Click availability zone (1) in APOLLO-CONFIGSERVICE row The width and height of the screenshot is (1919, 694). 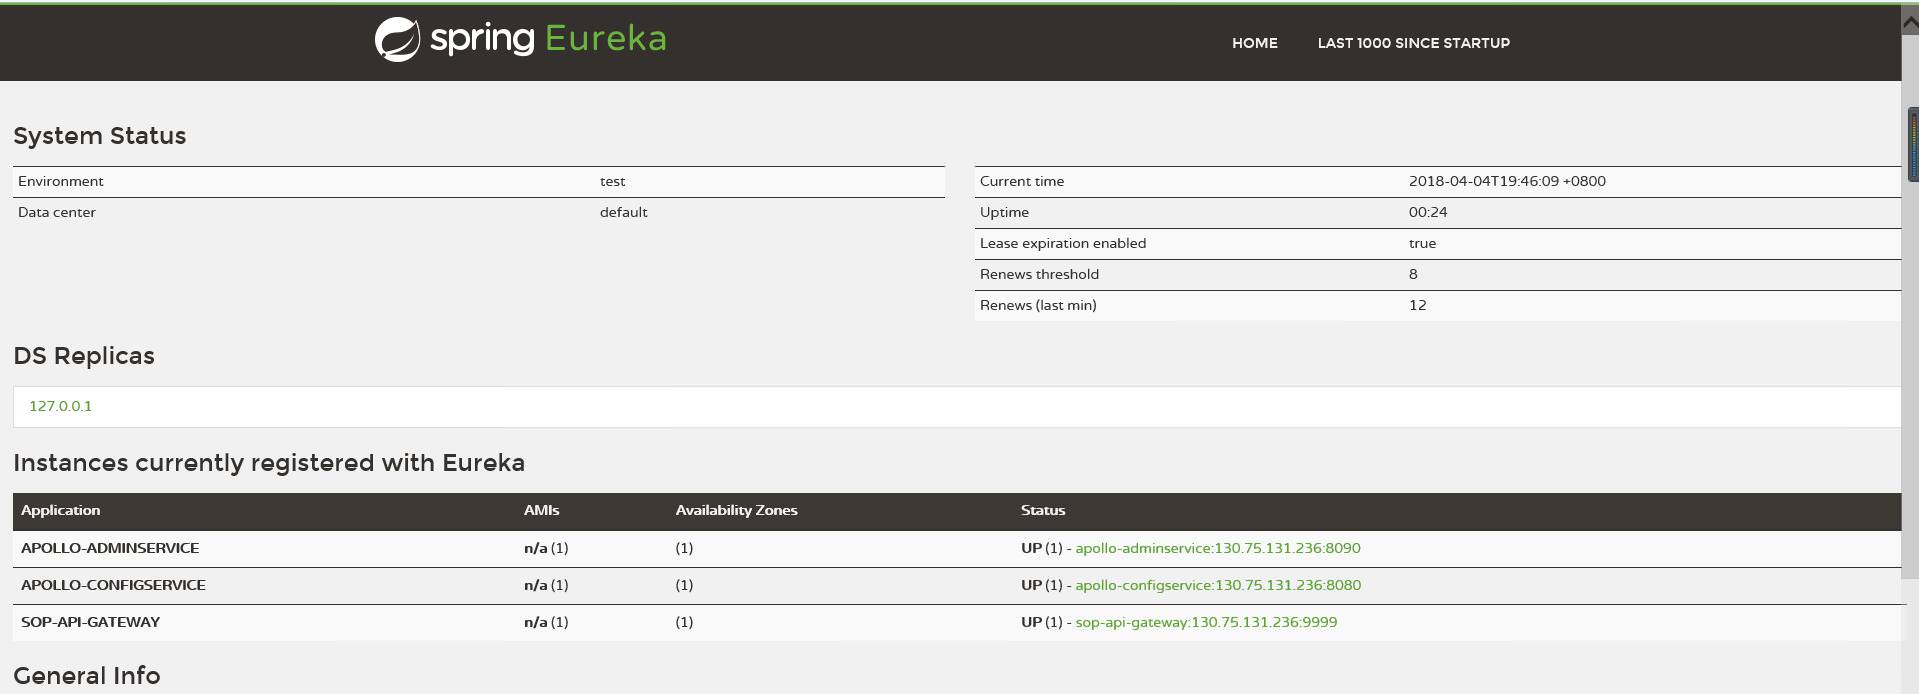[x=684, y=585]
